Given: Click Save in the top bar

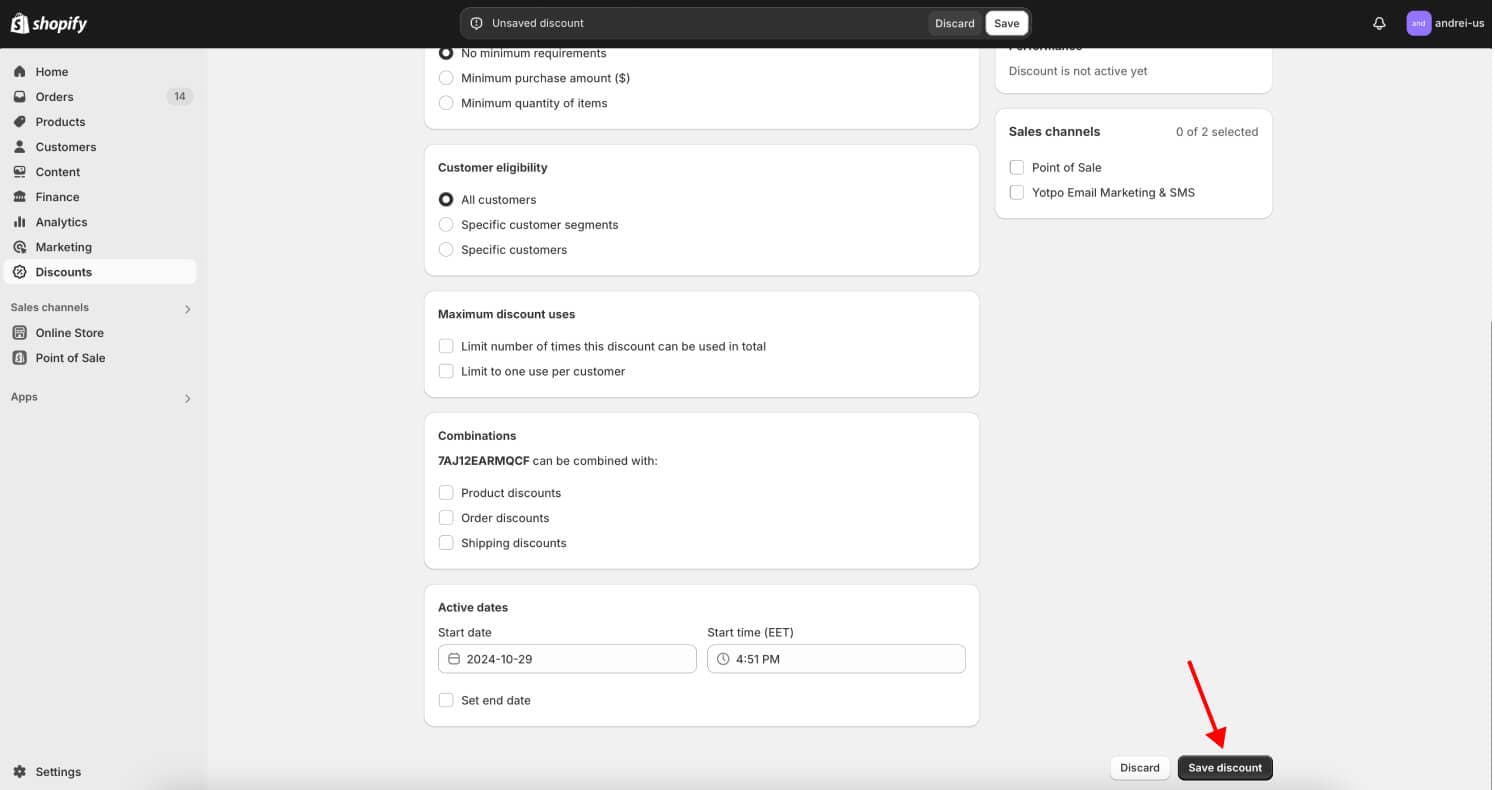Looking at the screenshot, I should [x=1006, y=23].
